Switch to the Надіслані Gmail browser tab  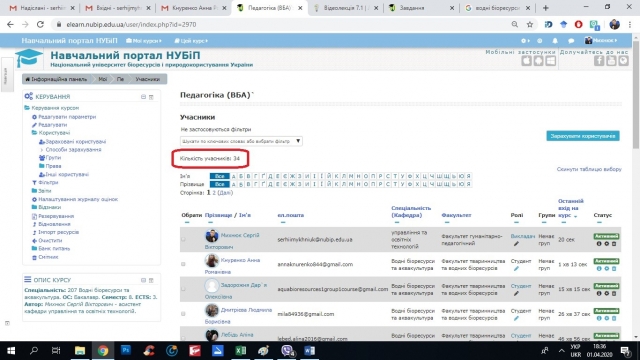point(42,8)
